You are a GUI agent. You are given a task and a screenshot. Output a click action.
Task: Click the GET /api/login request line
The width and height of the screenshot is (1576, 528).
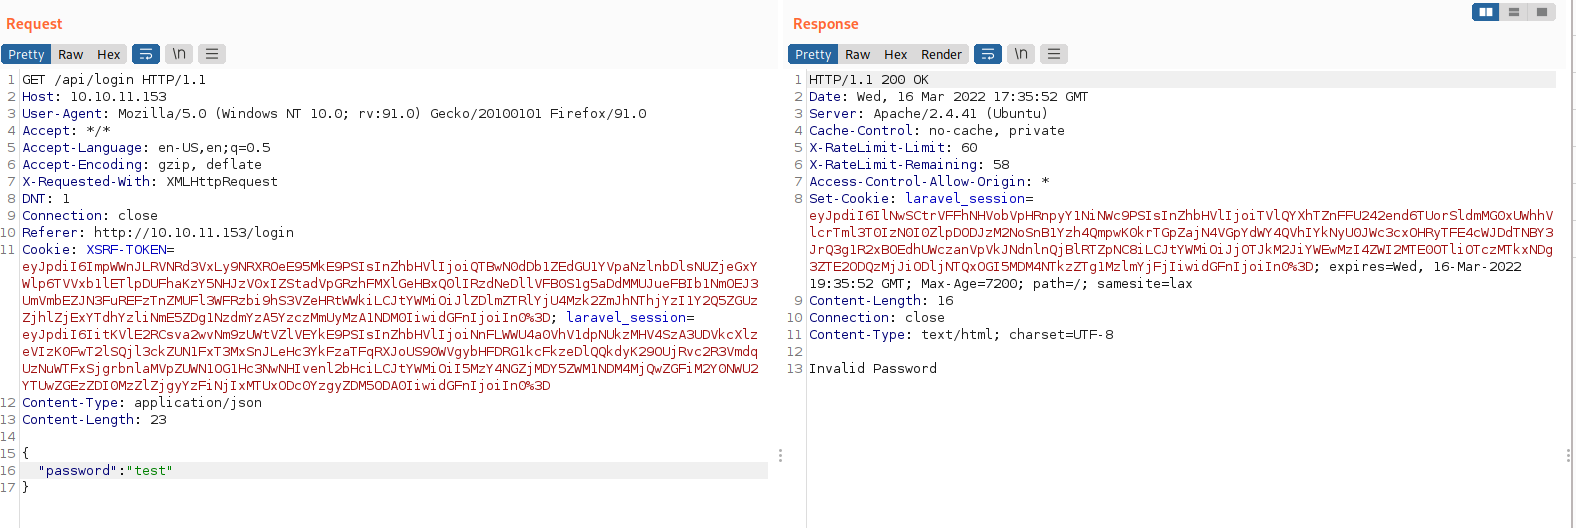point(114,80)
